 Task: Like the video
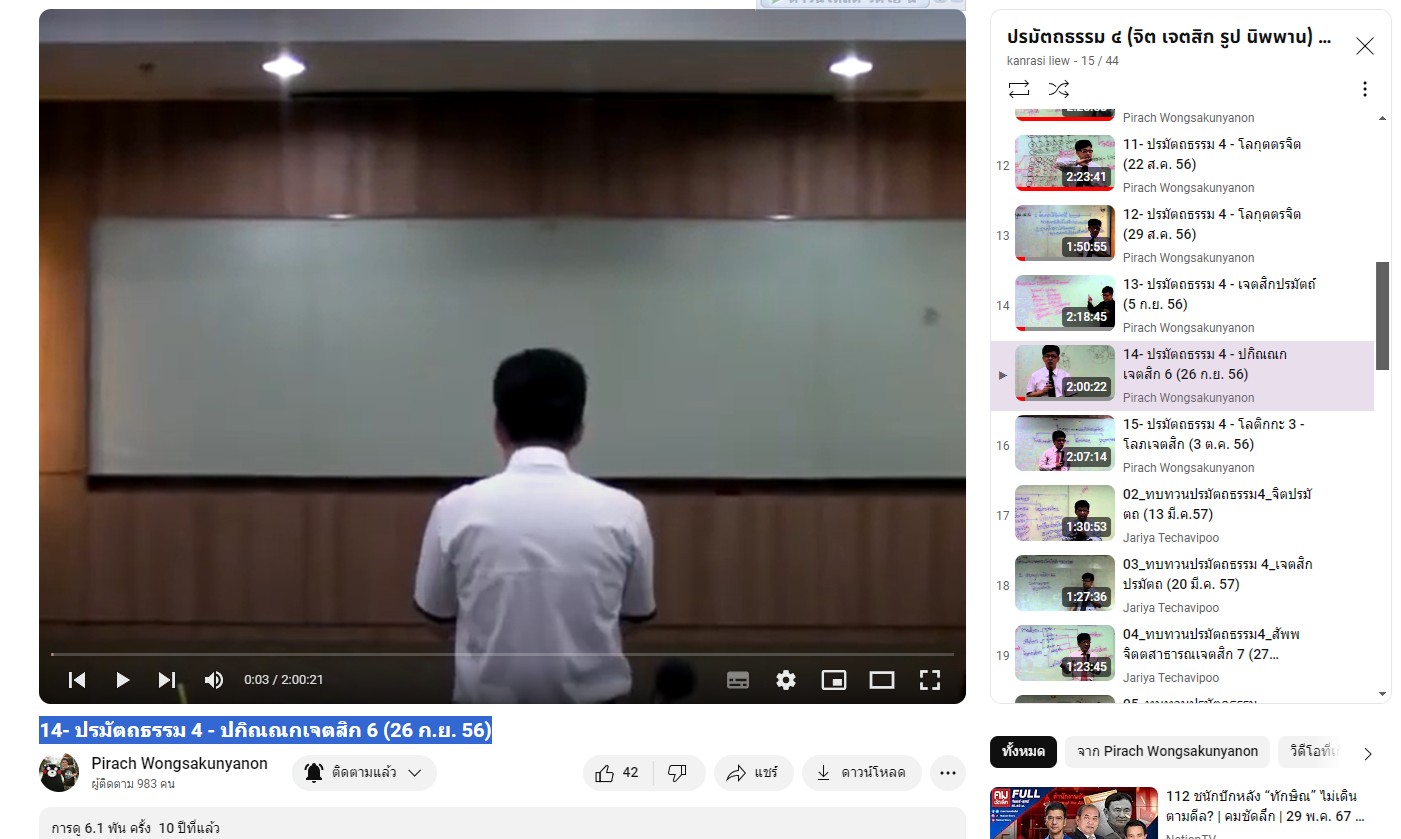[x=618, y=773]
